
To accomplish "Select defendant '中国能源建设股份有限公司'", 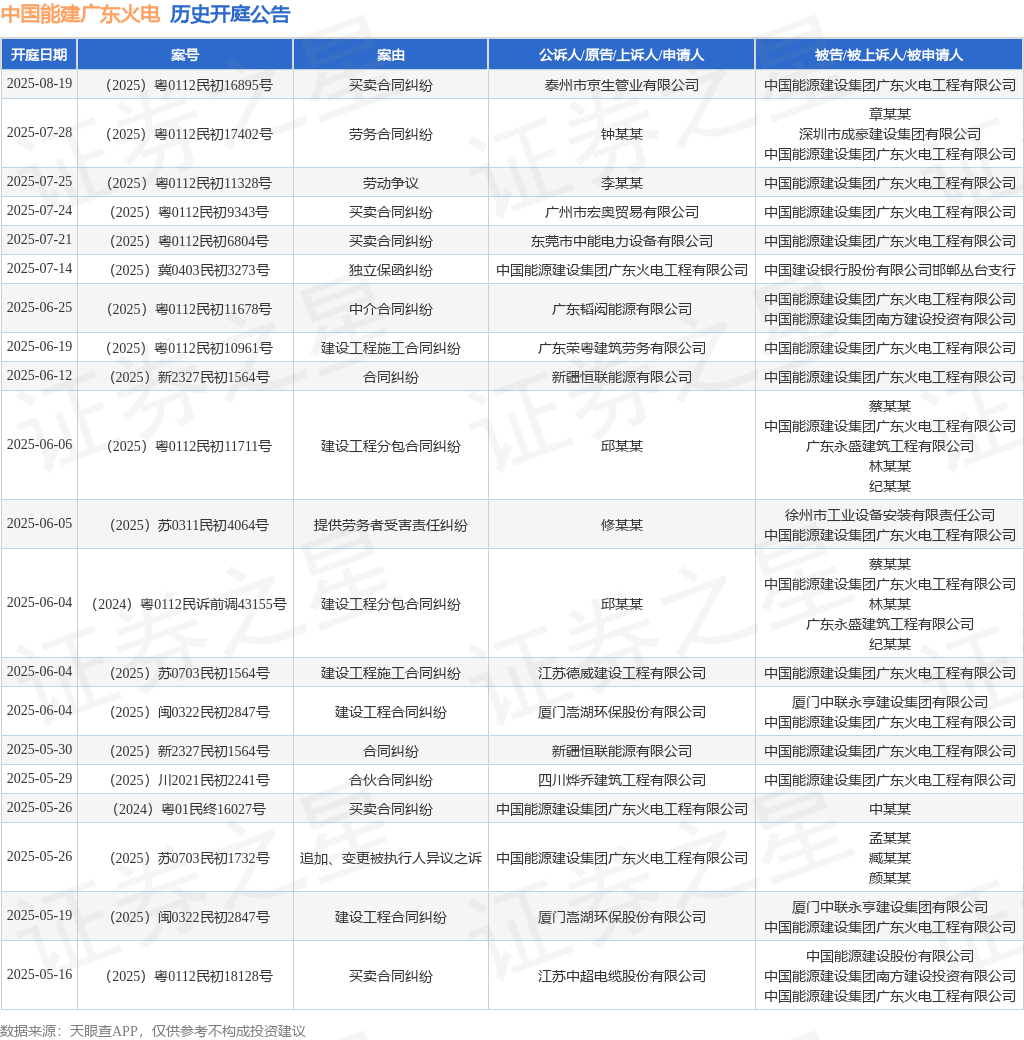I will (x=889, y=956).
